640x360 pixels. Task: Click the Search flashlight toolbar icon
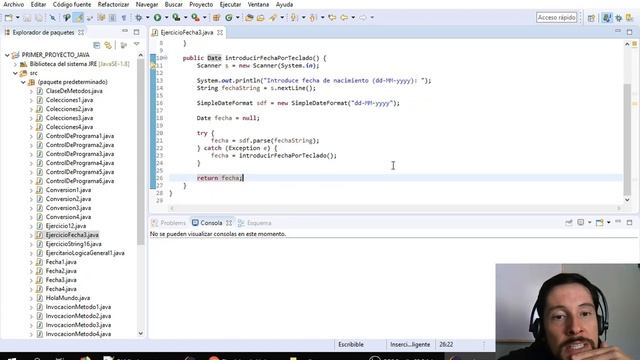(x=273, y=18)
